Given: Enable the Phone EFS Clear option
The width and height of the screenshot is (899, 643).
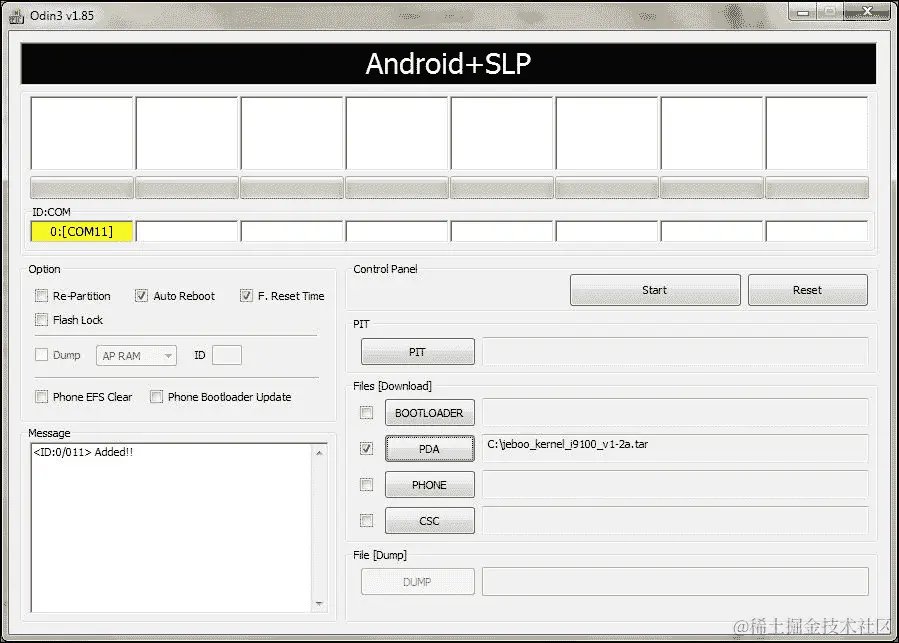Looking at the screenshot, I should tap(41, 396).
